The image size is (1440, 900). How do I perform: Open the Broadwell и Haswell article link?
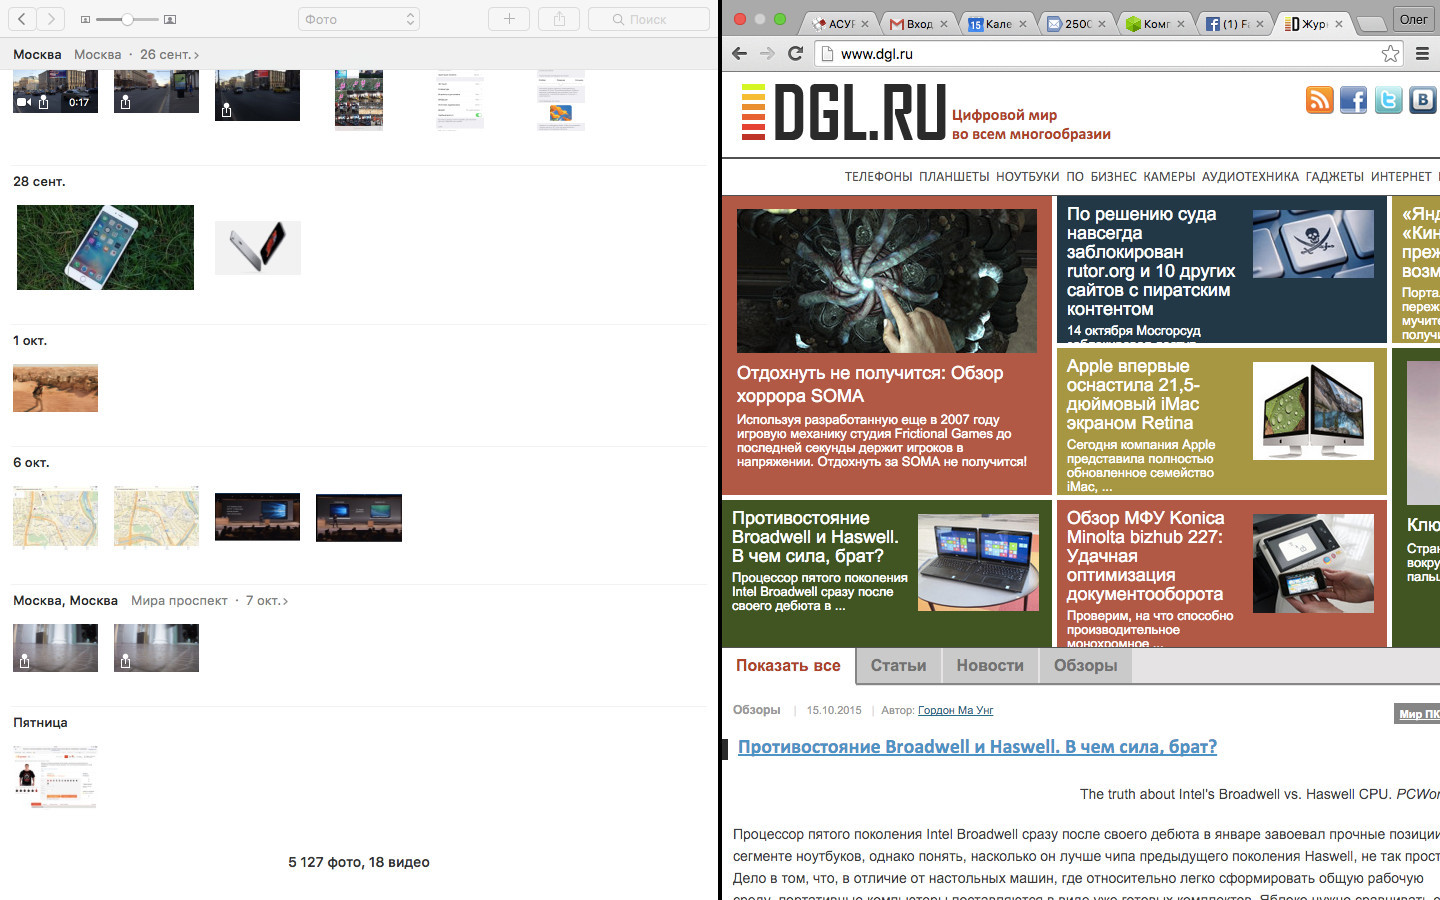tap(976, 747)
